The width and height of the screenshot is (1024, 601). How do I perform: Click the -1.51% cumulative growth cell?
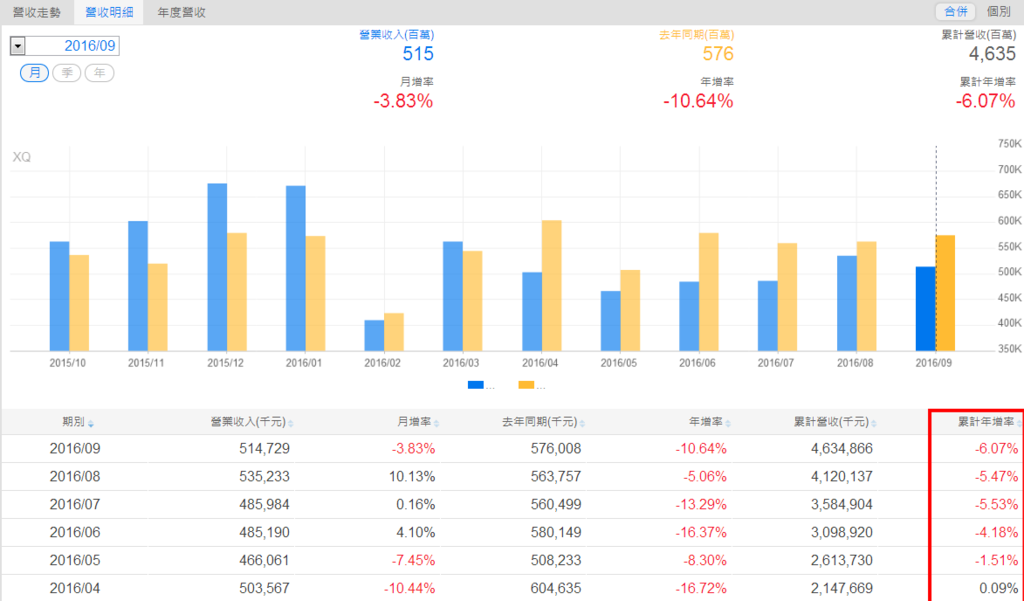pyautogui.click(x=996, y=560)
